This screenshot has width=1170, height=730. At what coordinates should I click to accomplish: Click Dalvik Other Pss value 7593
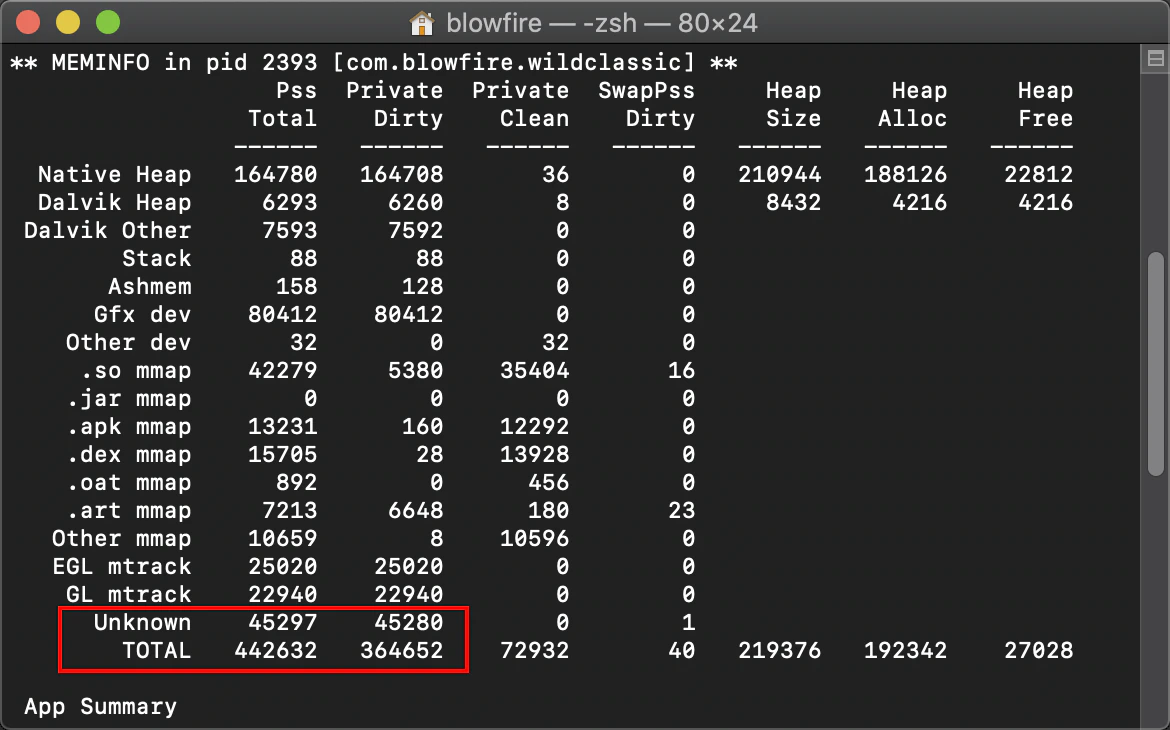coord(290,230)
